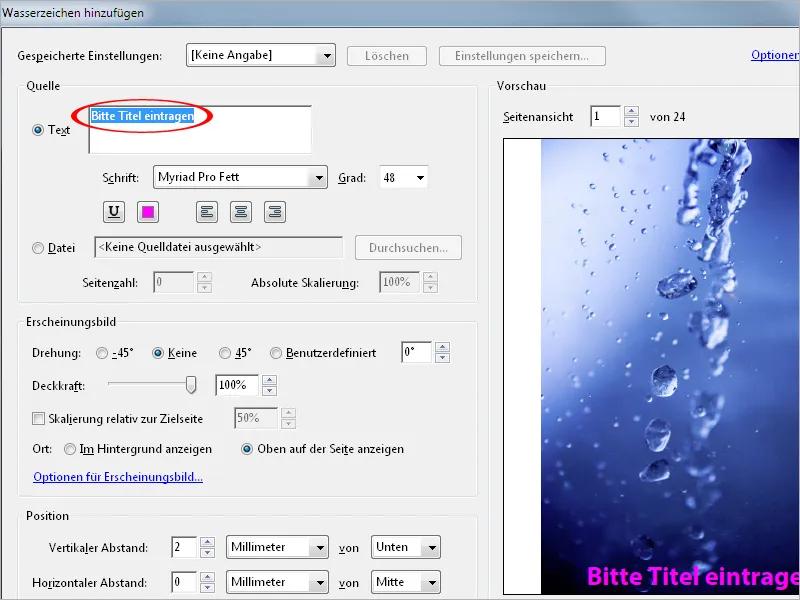
Task: Enable Skalierung relativ zur Zielseite checkbox
Action: pyautogui.click(x=38, y=419)
